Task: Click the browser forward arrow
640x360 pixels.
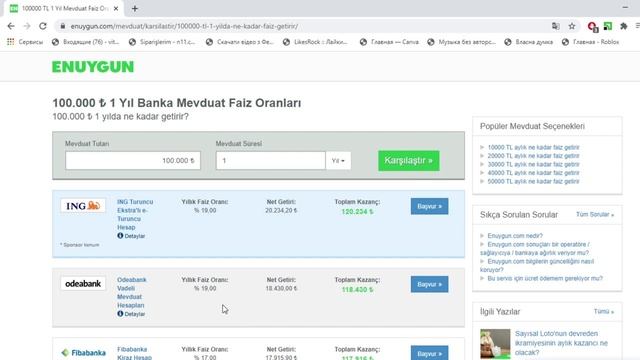Action: (27, 26)
